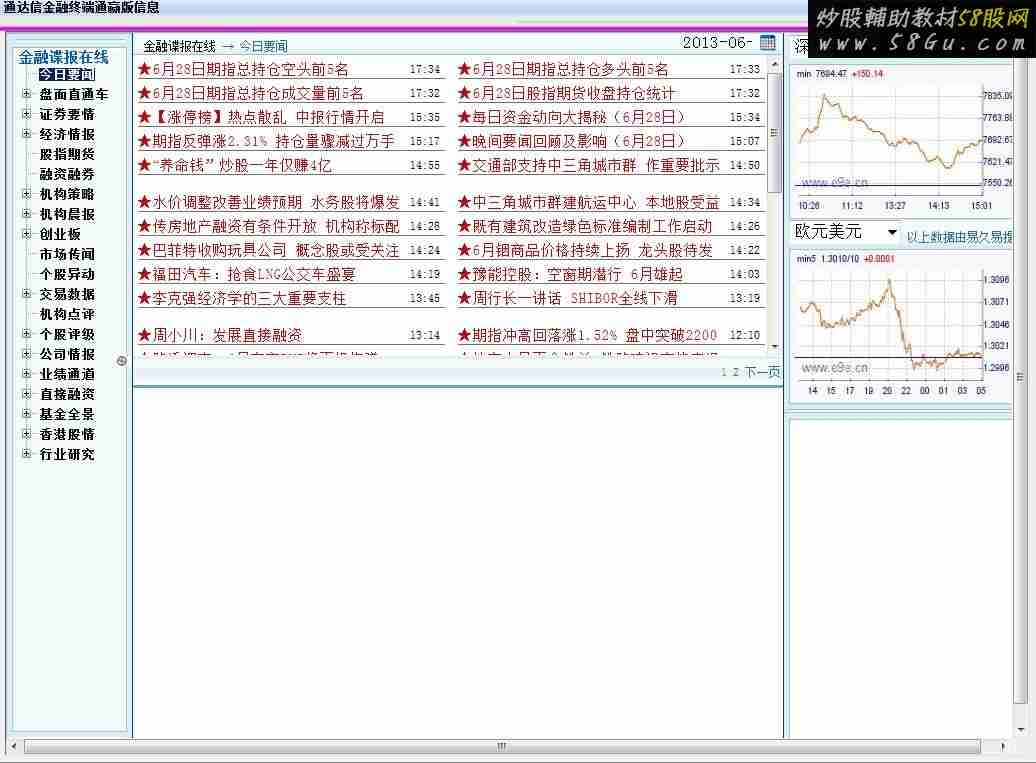Click the 今日要闻 breadcrumb link
Screen dimensions: 1036x763
click(x=263, y=46)
